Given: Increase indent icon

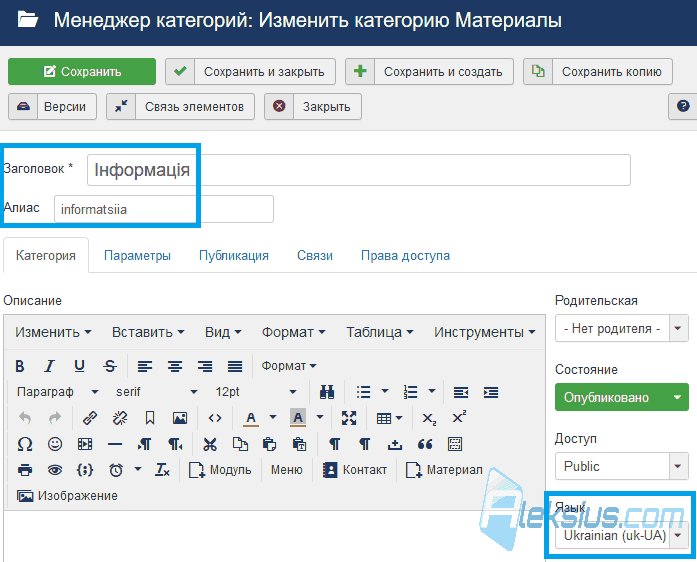Looking at the screenshot, I should pyautogui.click(x=491, y=392).
